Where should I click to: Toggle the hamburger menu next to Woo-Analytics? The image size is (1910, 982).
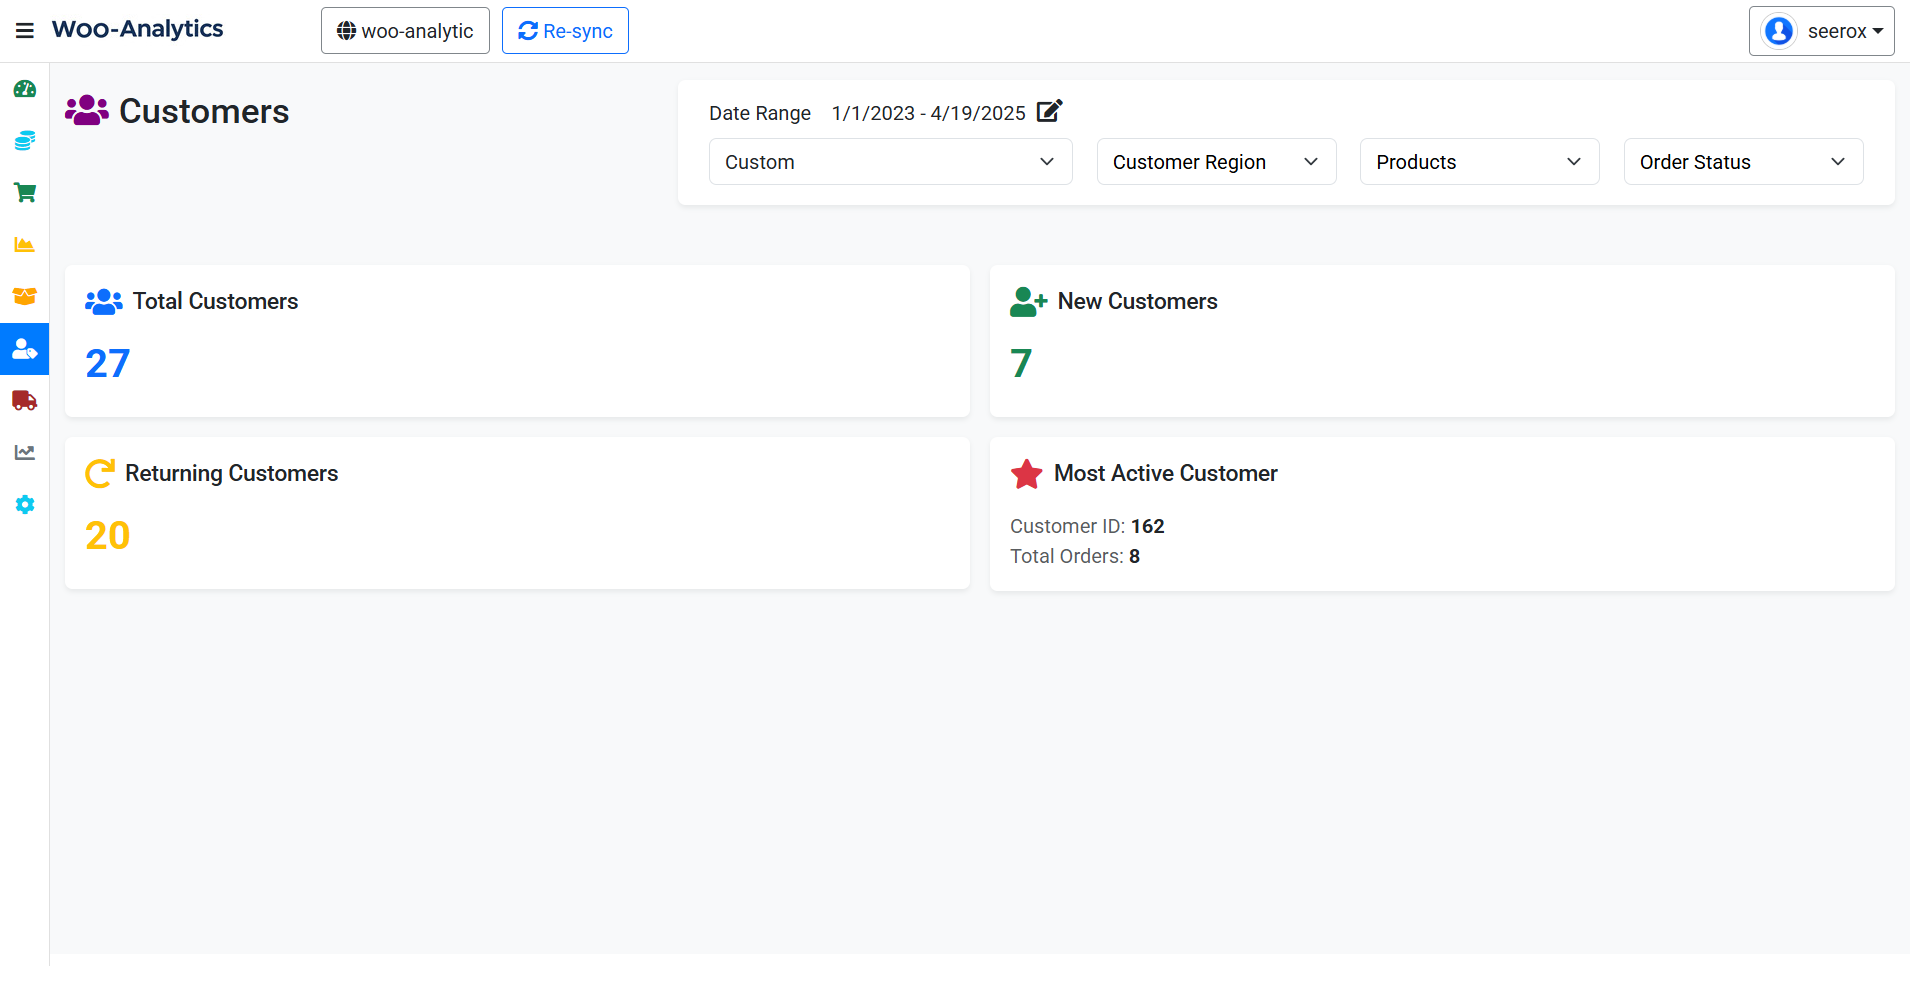24,29
